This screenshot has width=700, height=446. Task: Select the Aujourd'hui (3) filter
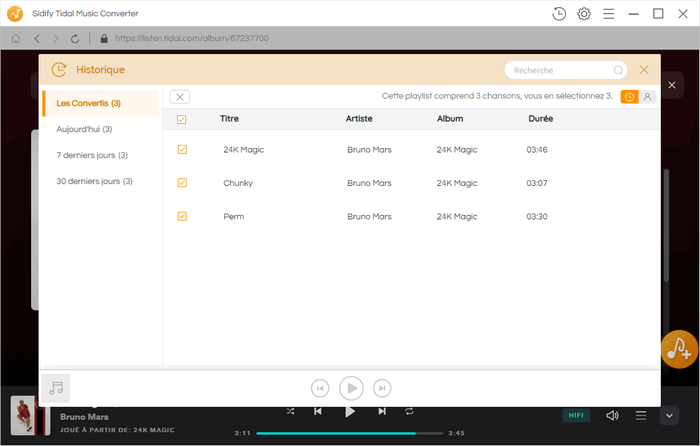pos(84,129)
